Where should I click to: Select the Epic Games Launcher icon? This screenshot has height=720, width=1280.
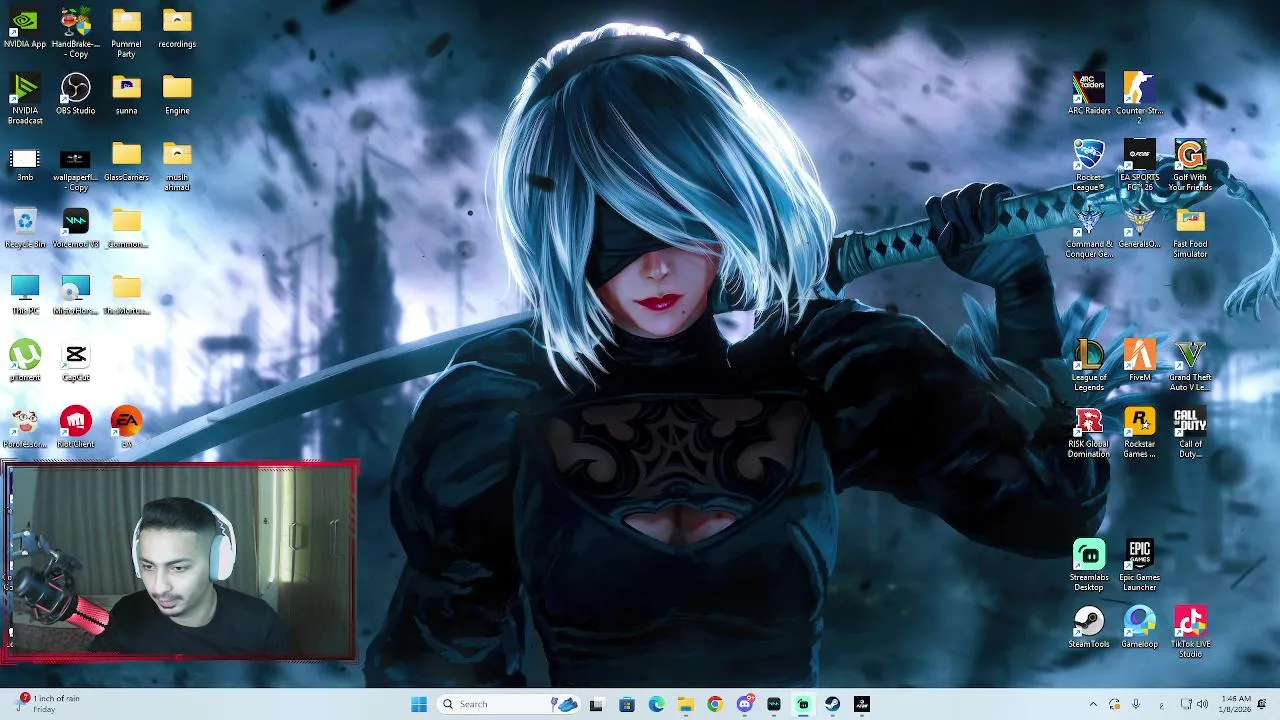pyautogui.click(x=1139, y=566)
